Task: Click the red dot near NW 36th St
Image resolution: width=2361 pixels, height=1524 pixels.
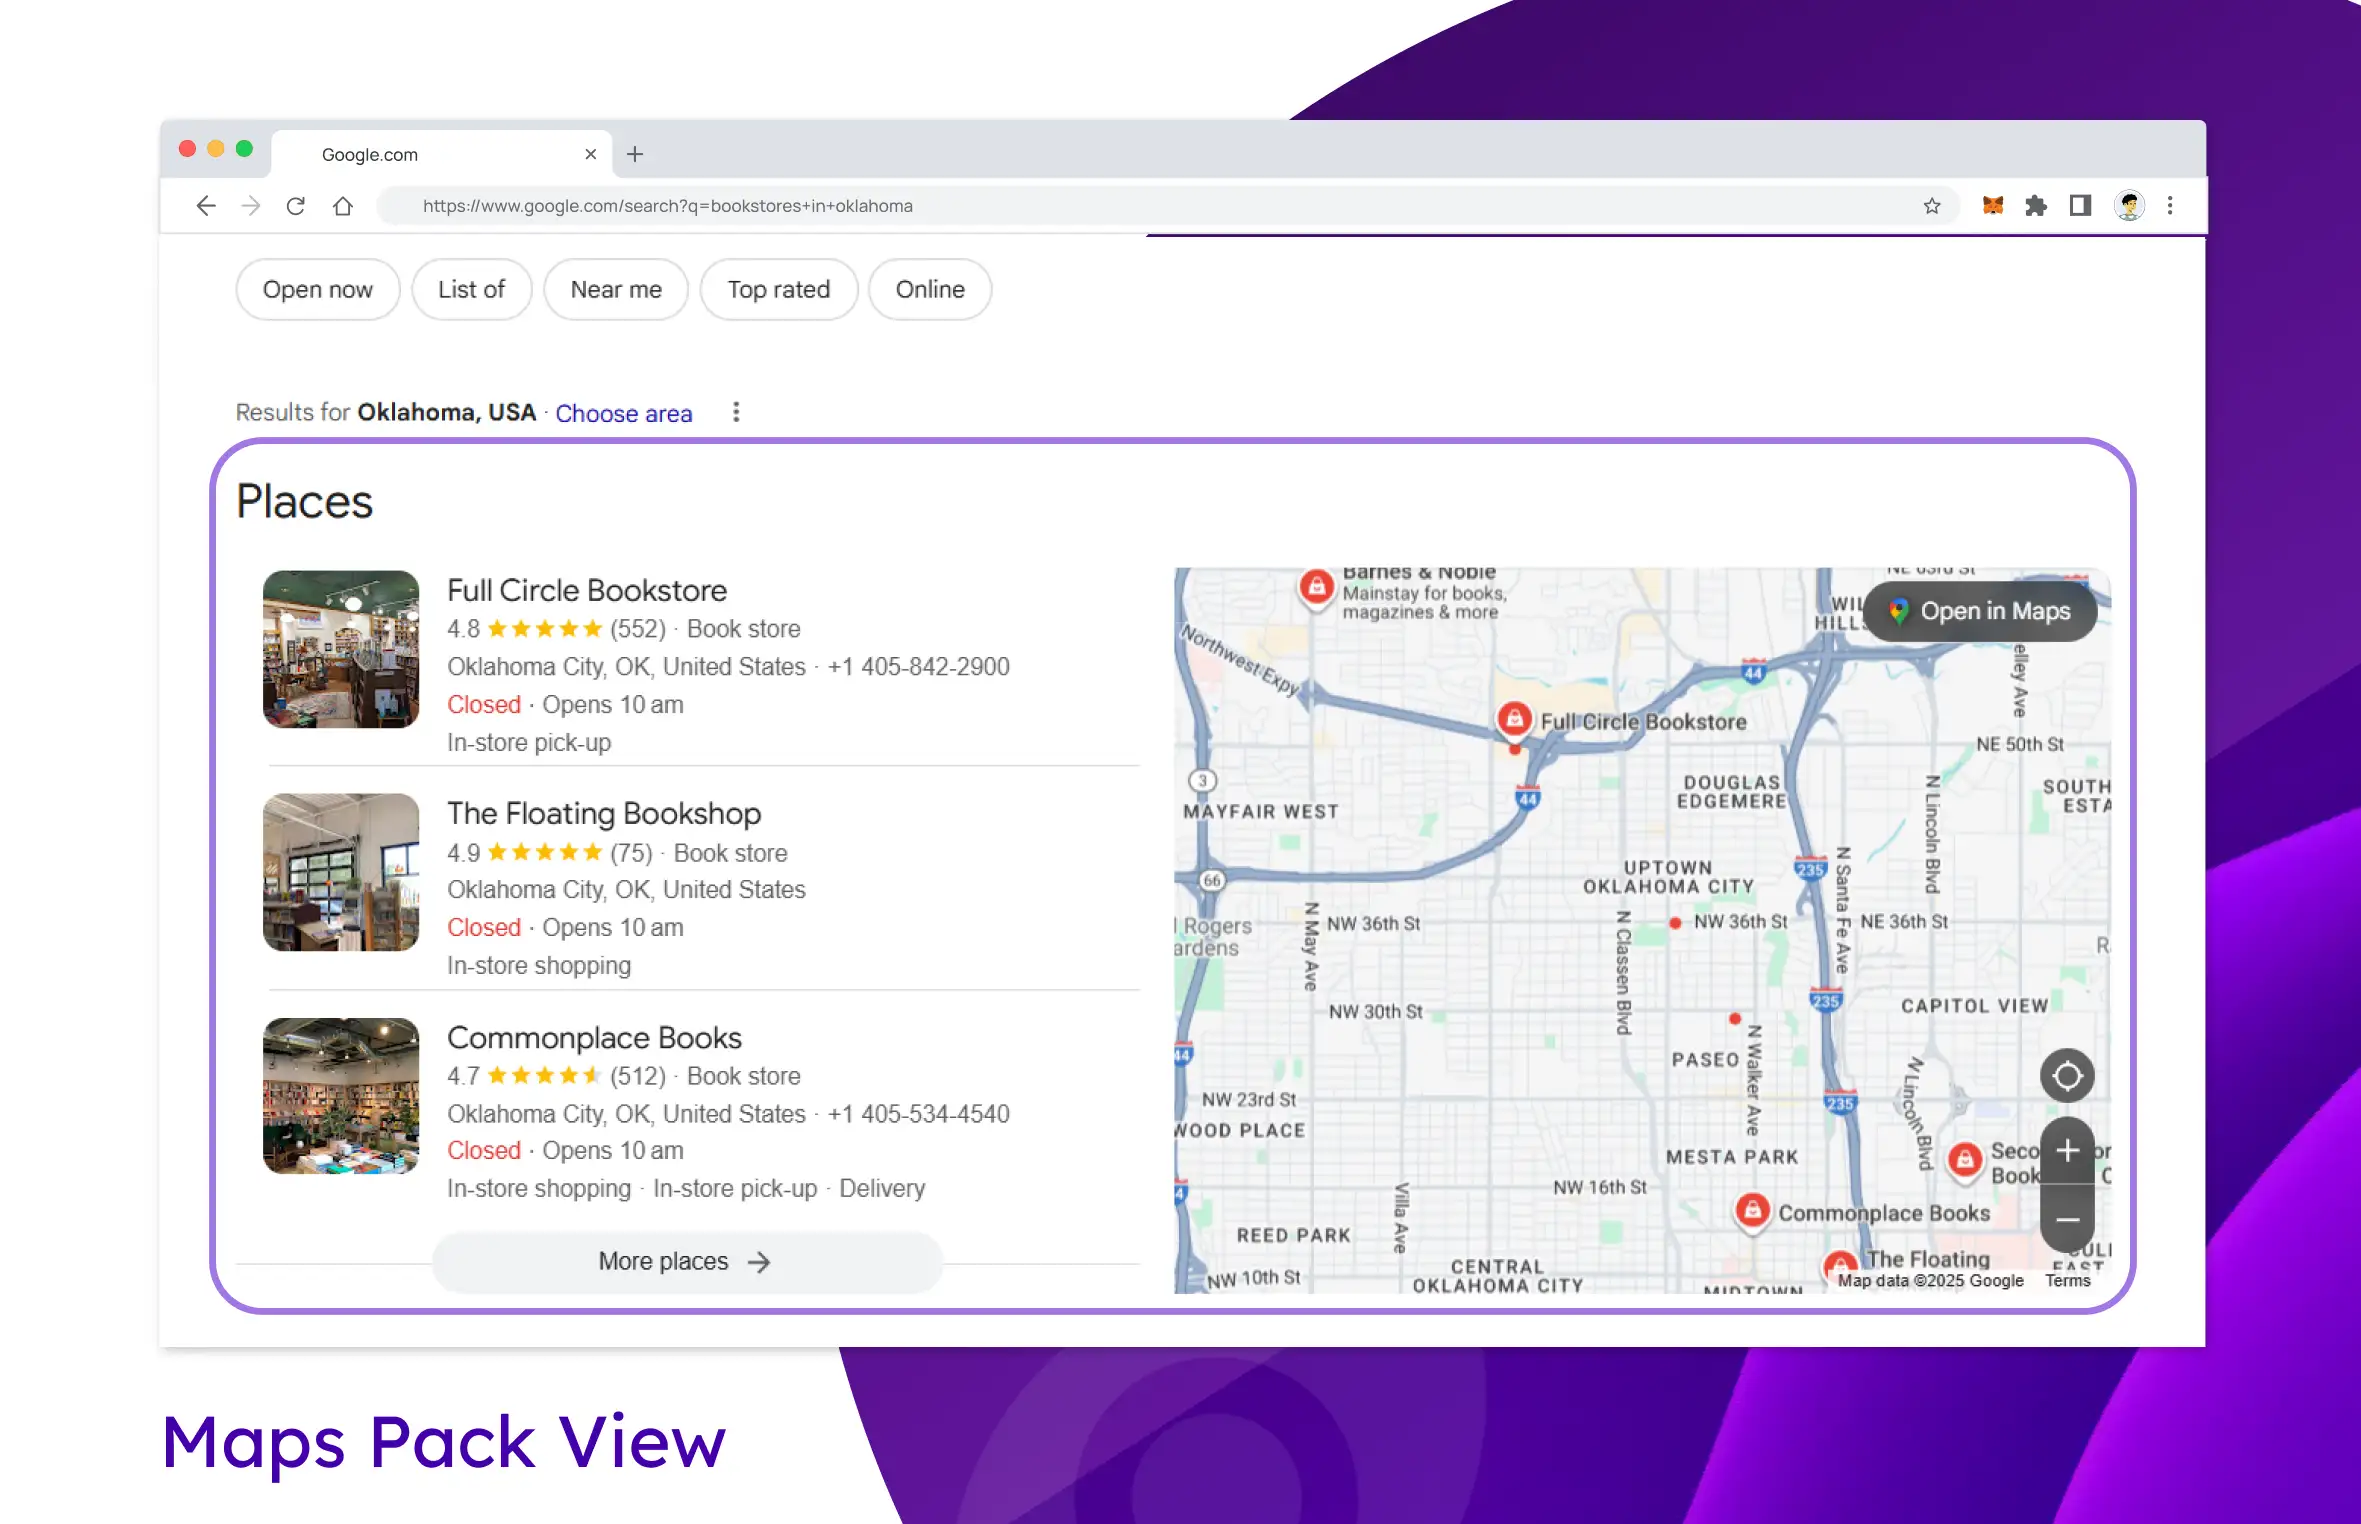Action: (1675, 923)
